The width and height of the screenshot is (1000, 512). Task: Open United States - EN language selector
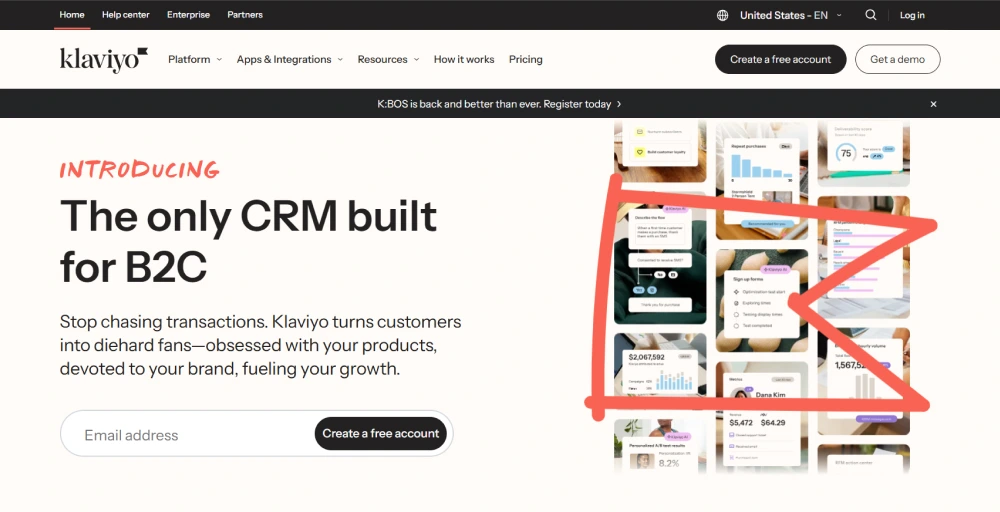(791, 15)
